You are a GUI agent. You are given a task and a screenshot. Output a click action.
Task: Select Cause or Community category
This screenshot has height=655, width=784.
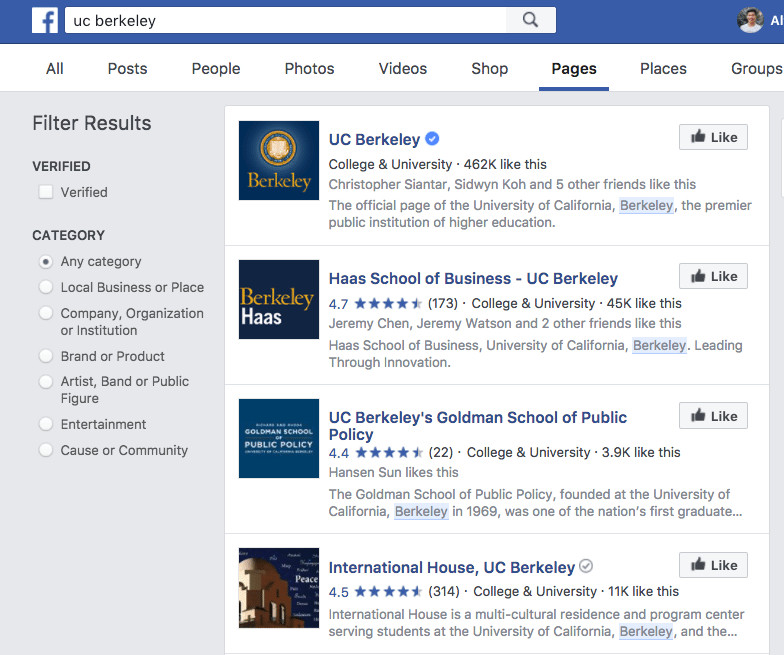pyautogui.click(x=46, y=450)
